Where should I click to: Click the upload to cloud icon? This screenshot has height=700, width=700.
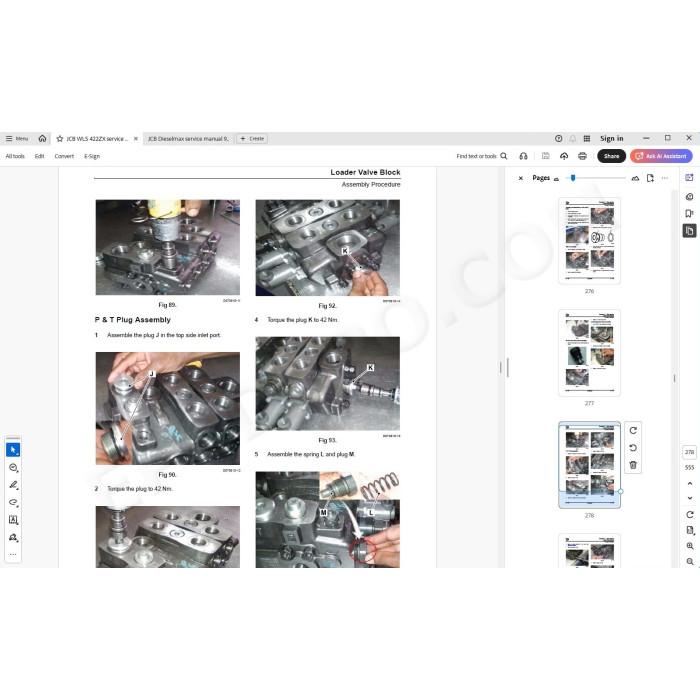pos(564,156)
